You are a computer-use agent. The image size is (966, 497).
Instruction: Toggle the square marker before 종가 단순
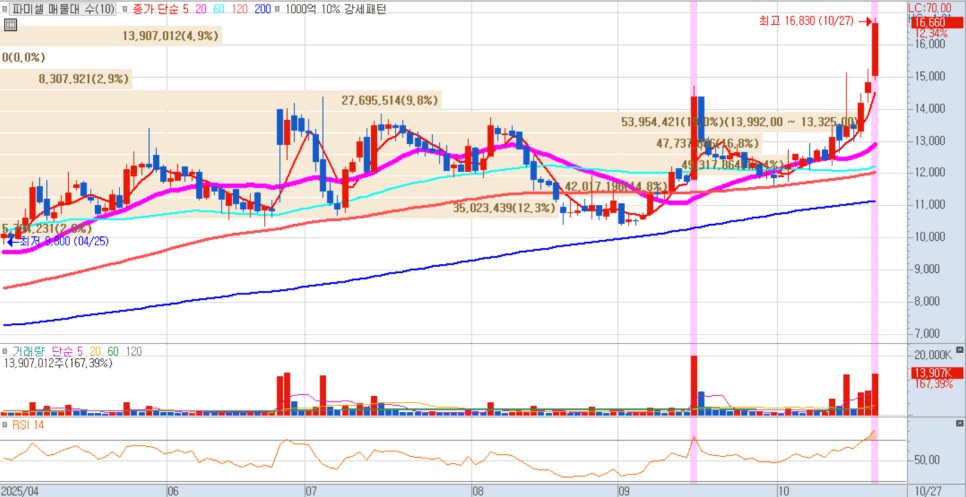pos(125,9)
